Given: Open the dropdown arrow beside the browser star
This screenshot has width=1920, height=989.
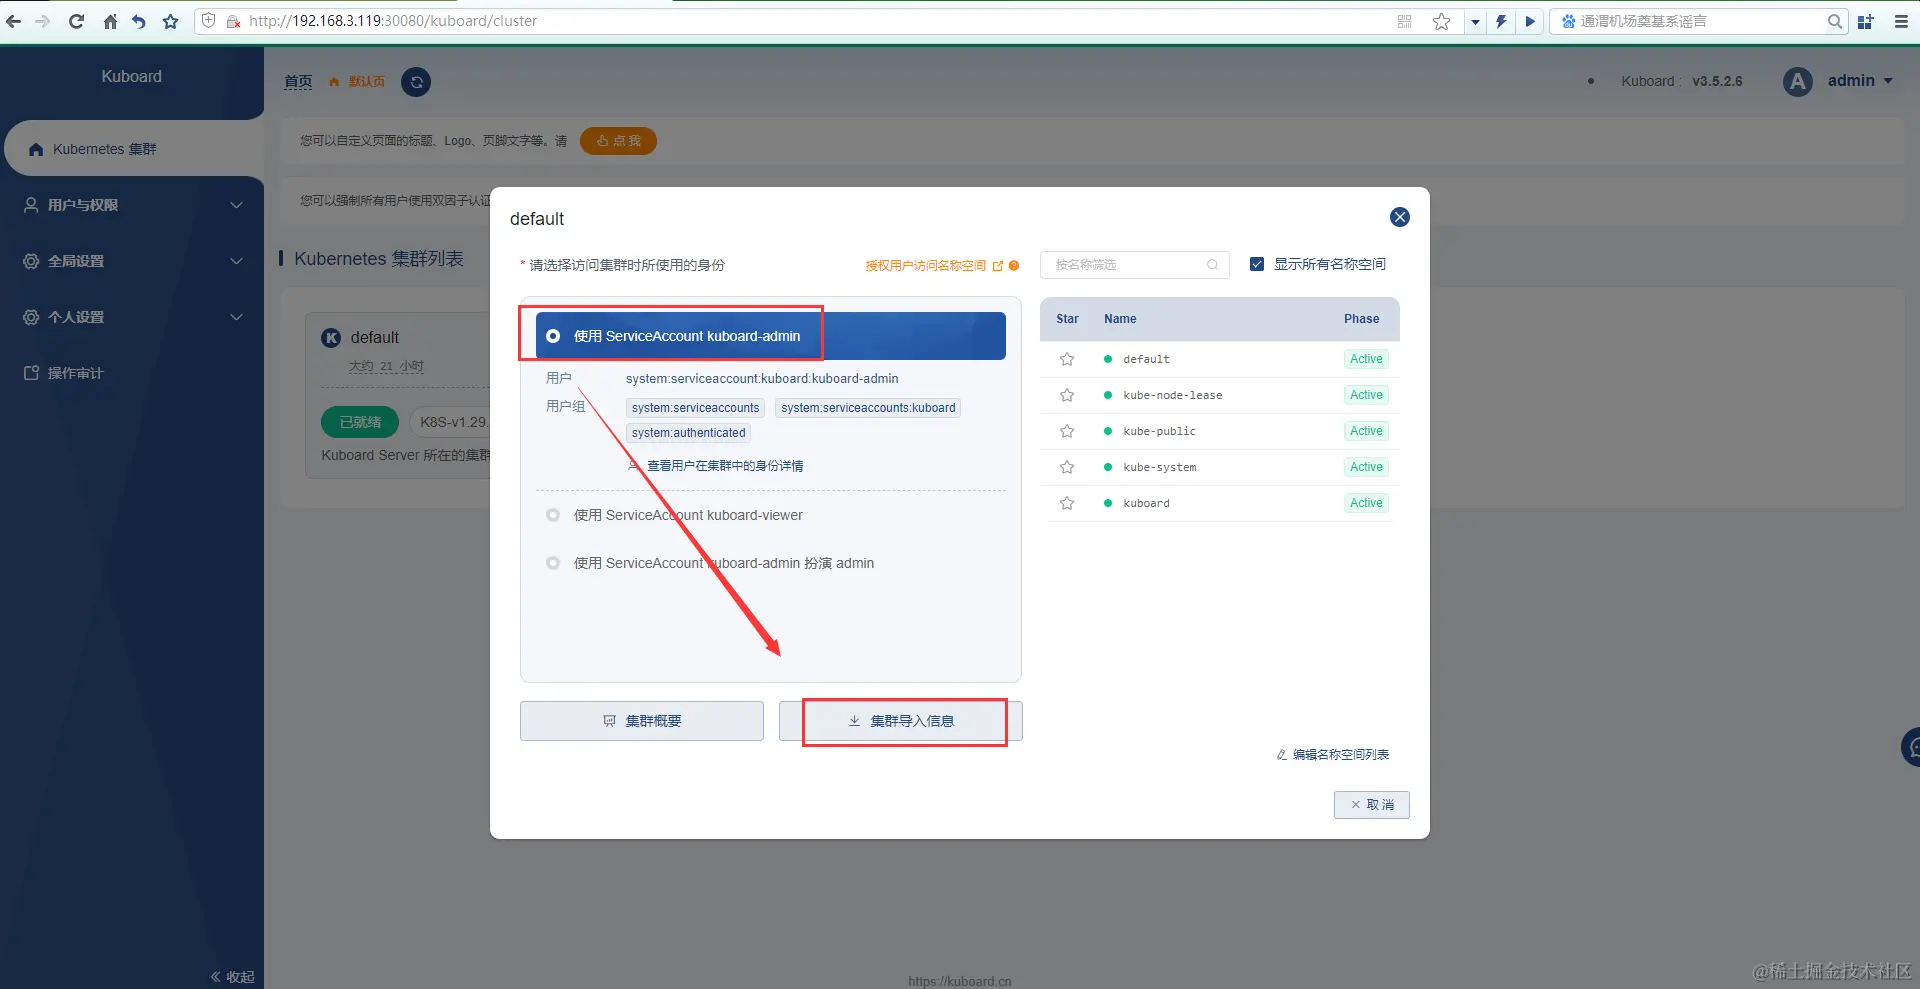Looking at the screenshot, I should [x=1475, y=21].
